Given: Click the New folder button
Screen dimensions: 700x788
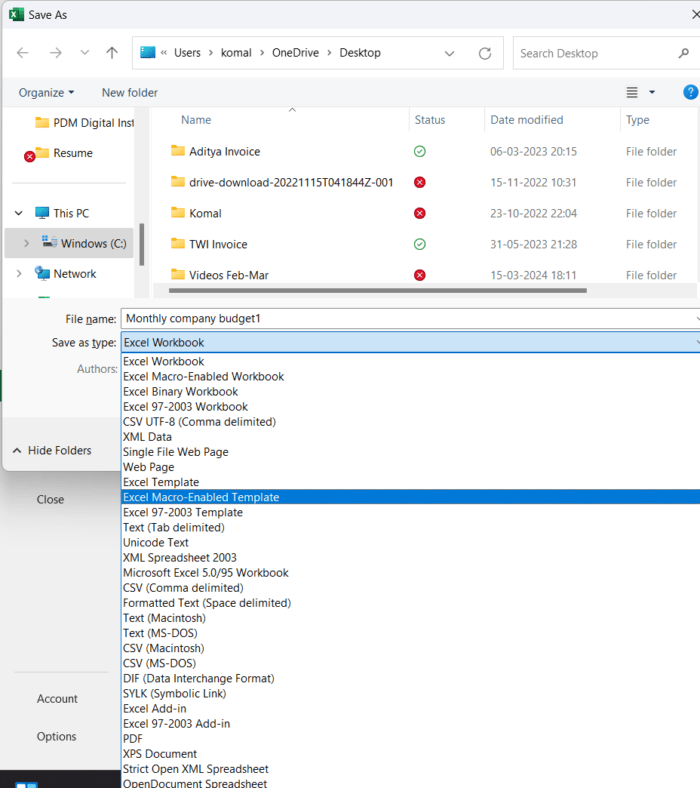Looking at the screenshot, I should 130,92.
